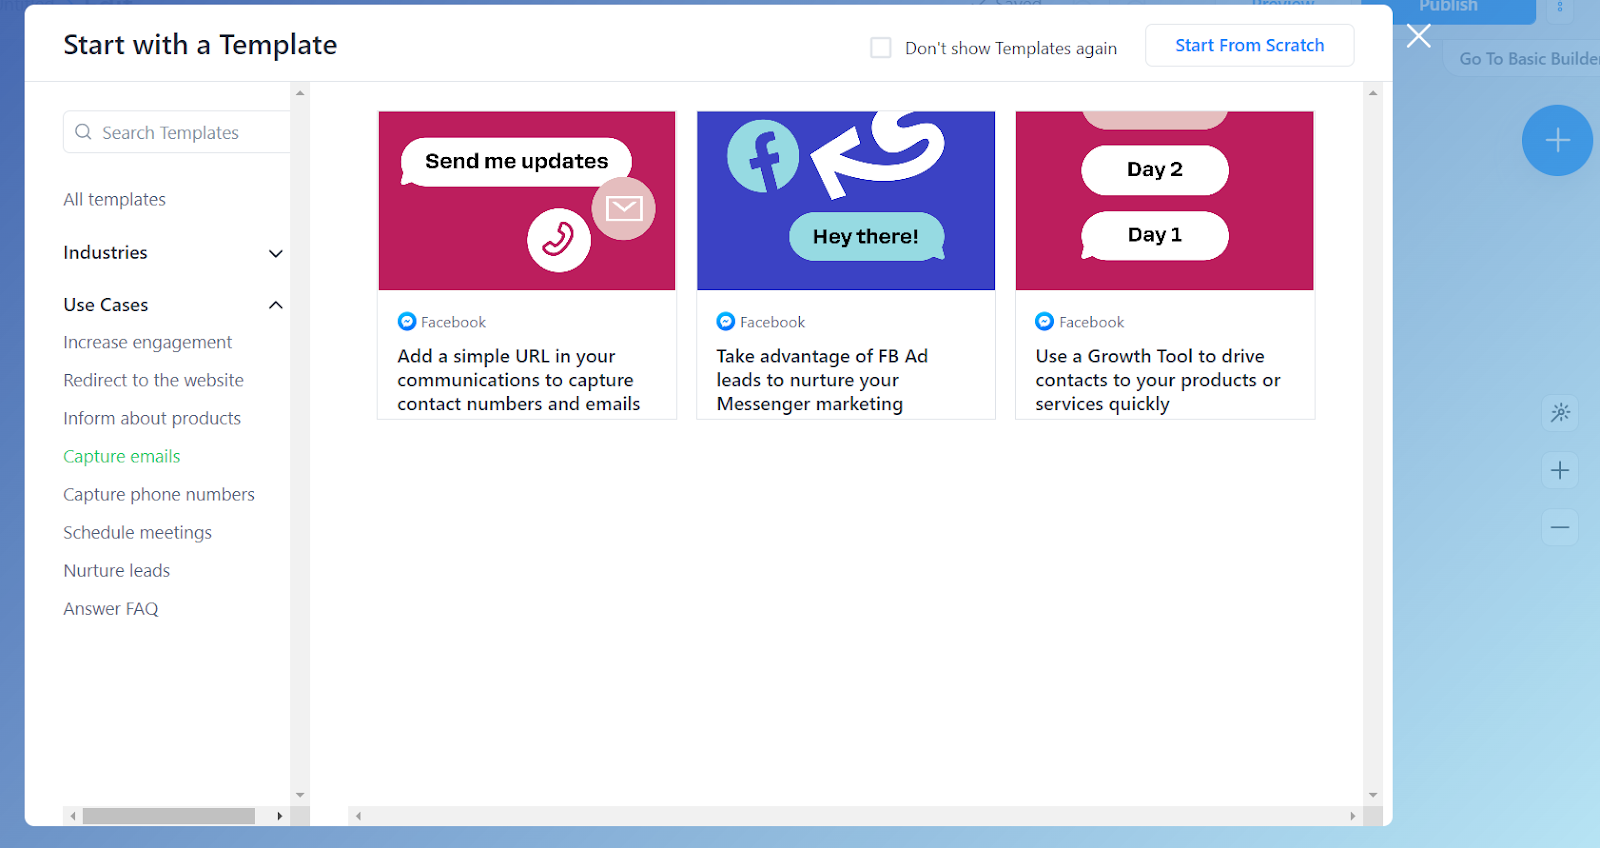
Task: Click sidebar horizontal scrollbar right arrow
Action: click(279, 816)
